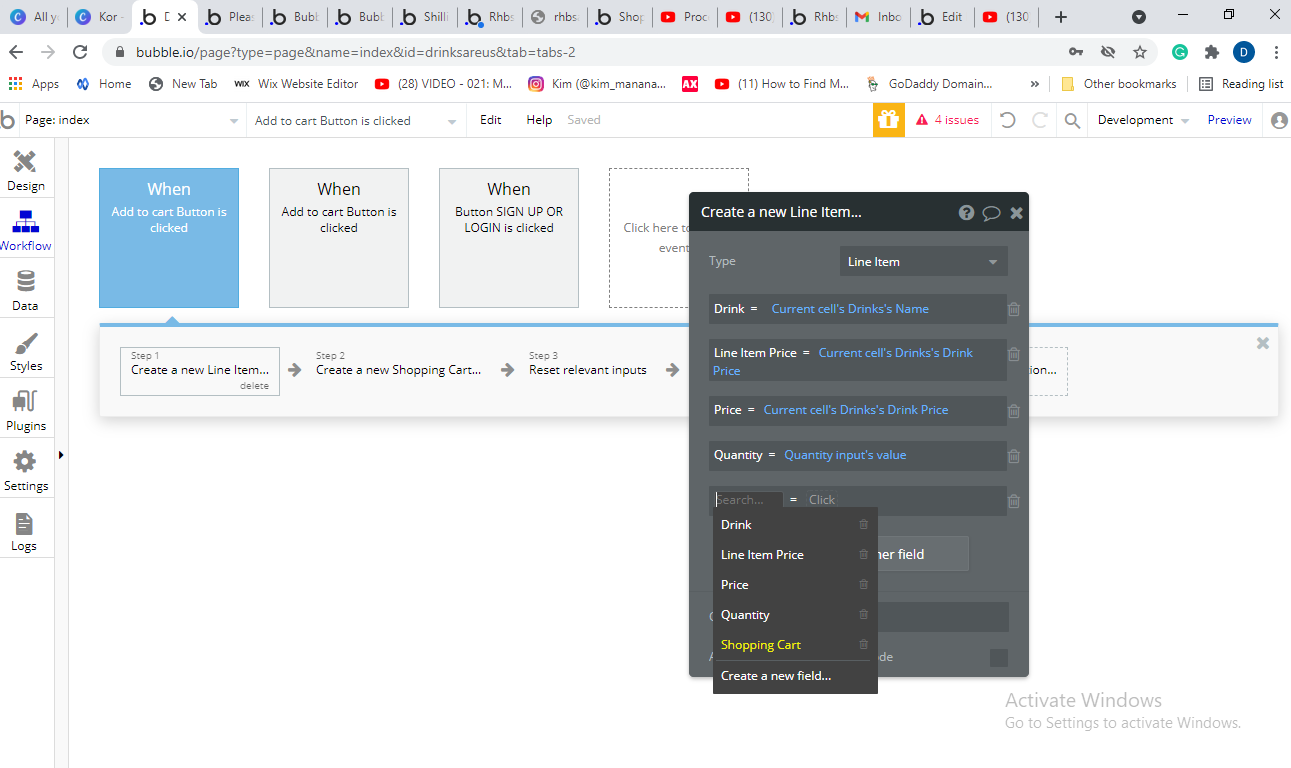This screenshot has width=1291, height=768.
Task: Click the Bubble logo in editor
Action: 8,120
